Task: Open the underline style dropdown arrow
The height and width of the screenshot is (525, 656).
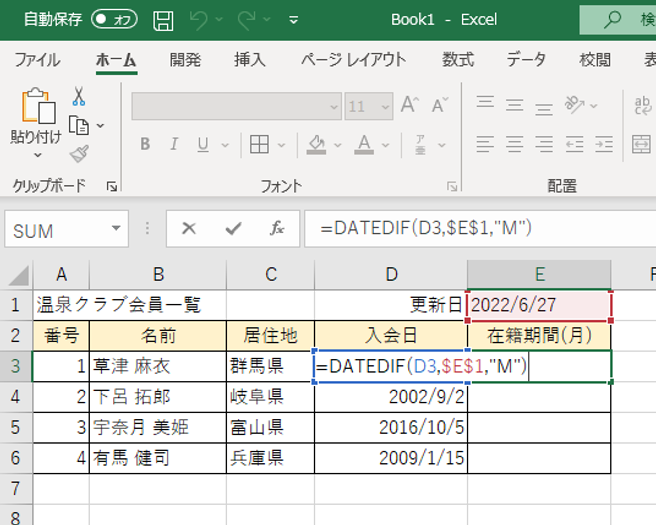Action: 225,145
